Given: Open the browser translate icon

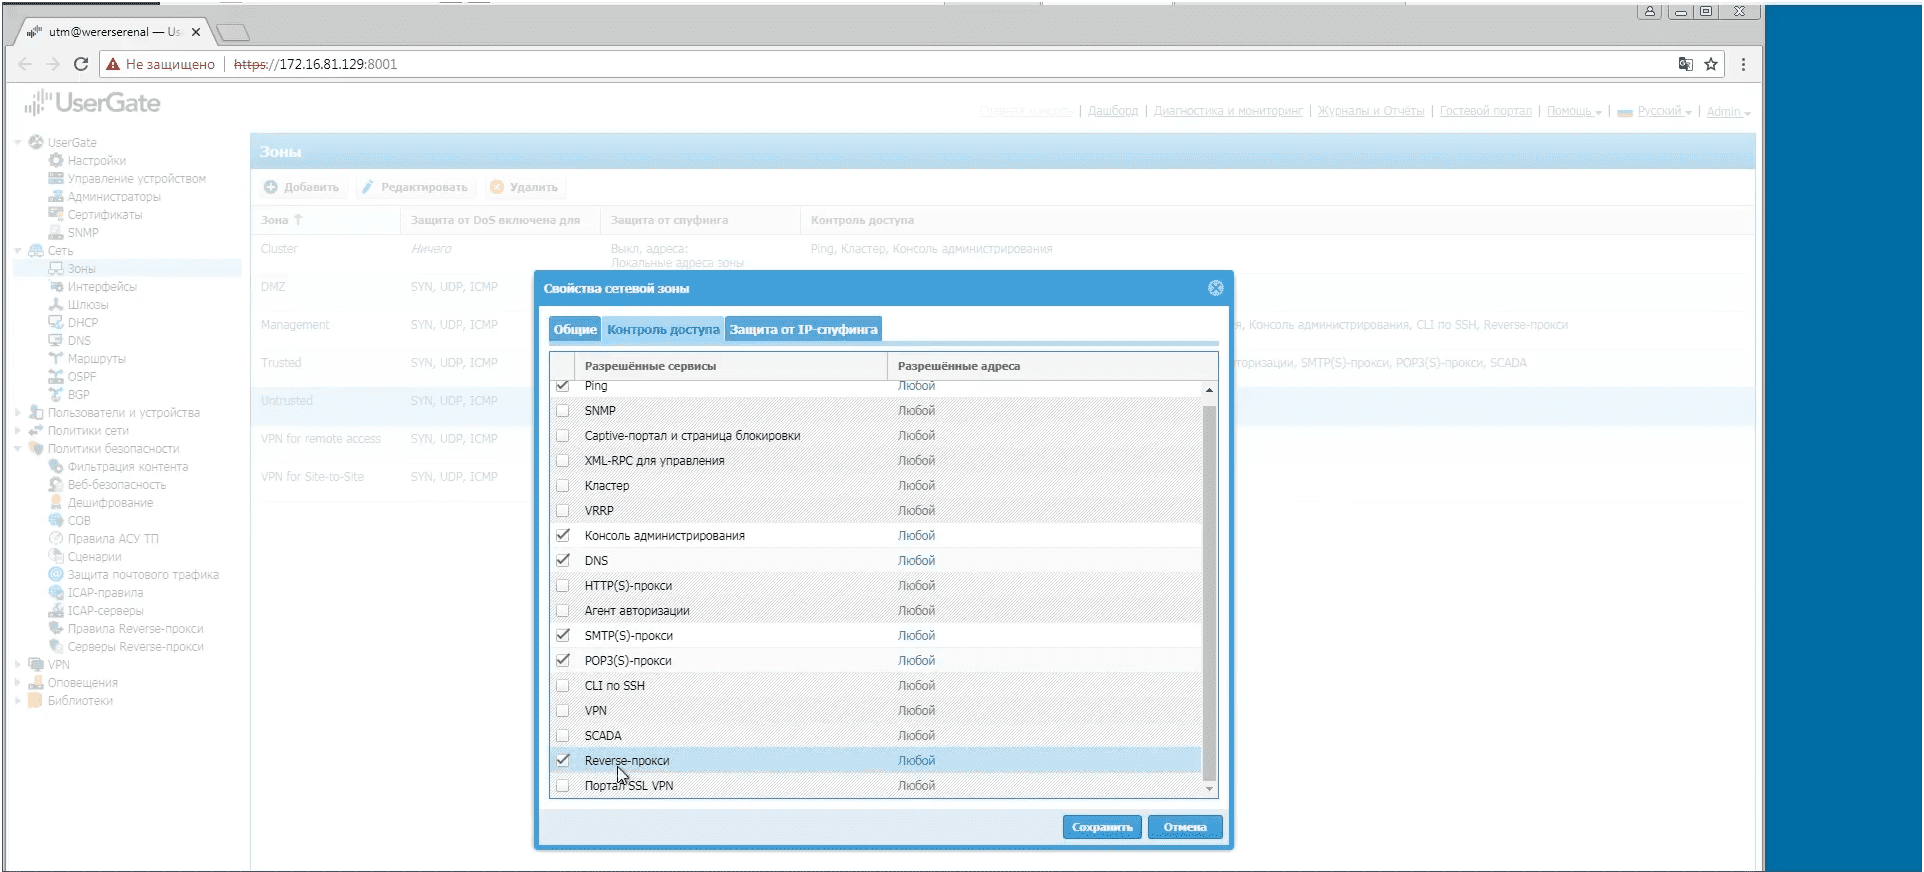Looking at the screenshot, I should pos(1686,64).
